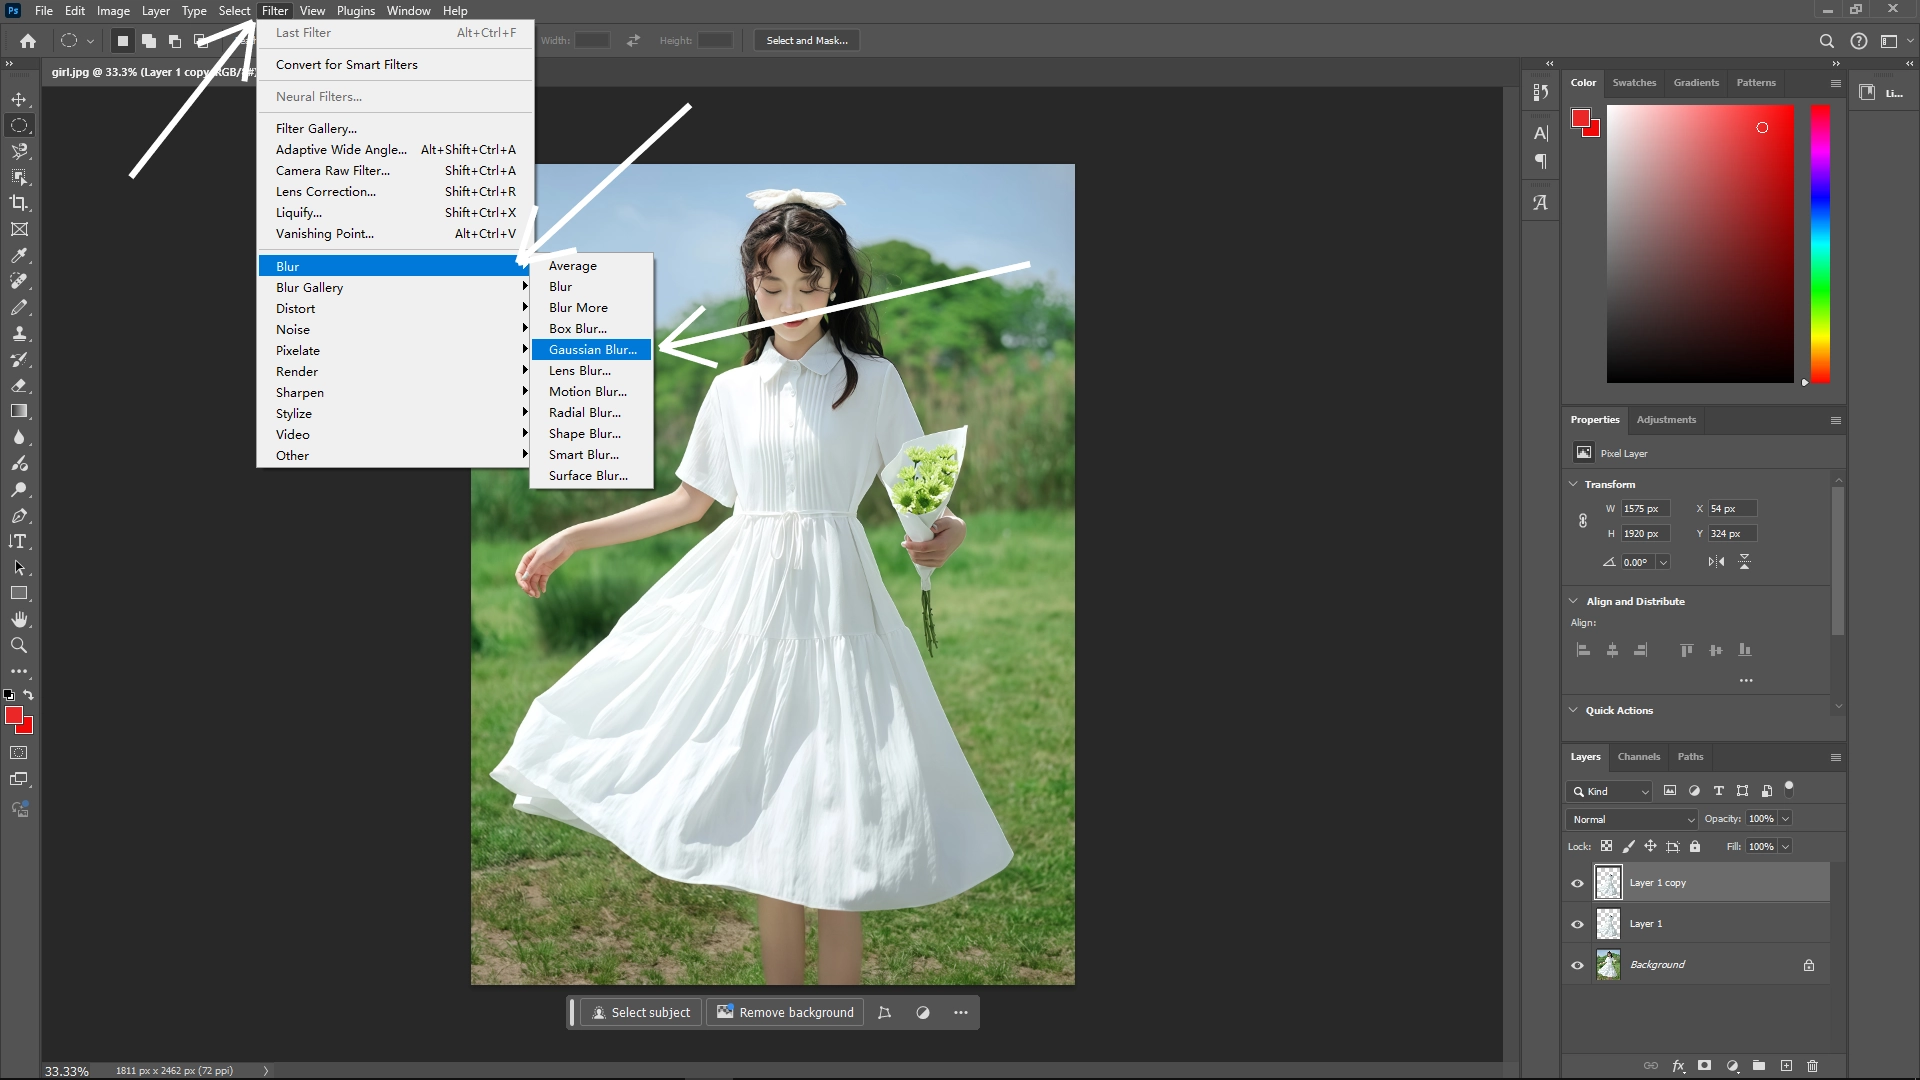
Task: Choose Gaussian Blur from the Blur submenu
Action: [592, 349]
